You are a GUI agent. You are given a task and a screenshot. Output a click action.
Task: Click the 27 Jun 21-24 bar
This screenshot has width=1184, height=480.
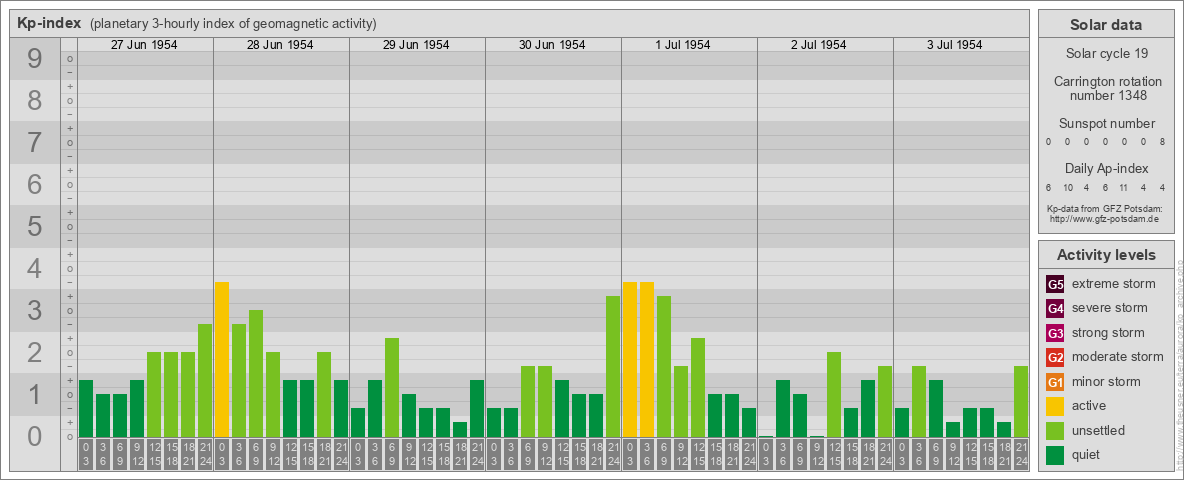pos(205,380)
